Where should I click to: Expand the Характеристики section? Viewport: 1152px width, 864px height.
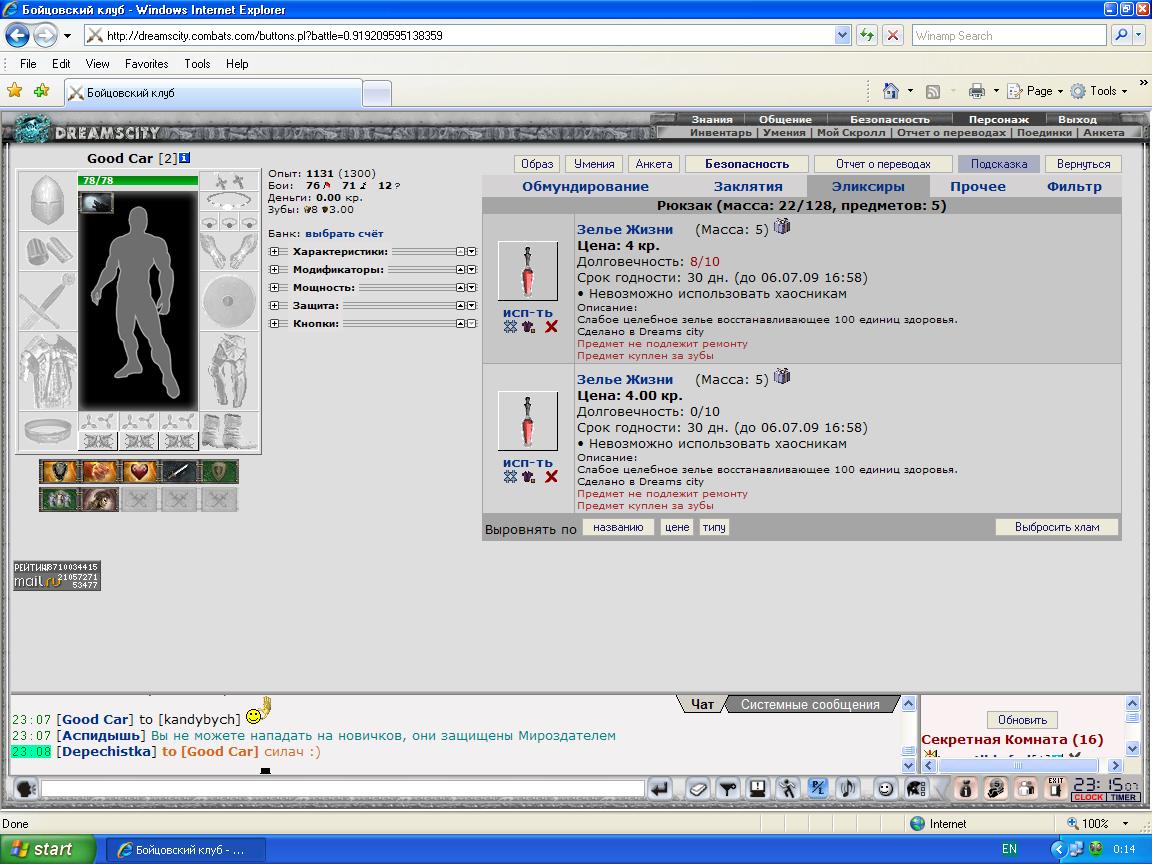click(274, 251)
